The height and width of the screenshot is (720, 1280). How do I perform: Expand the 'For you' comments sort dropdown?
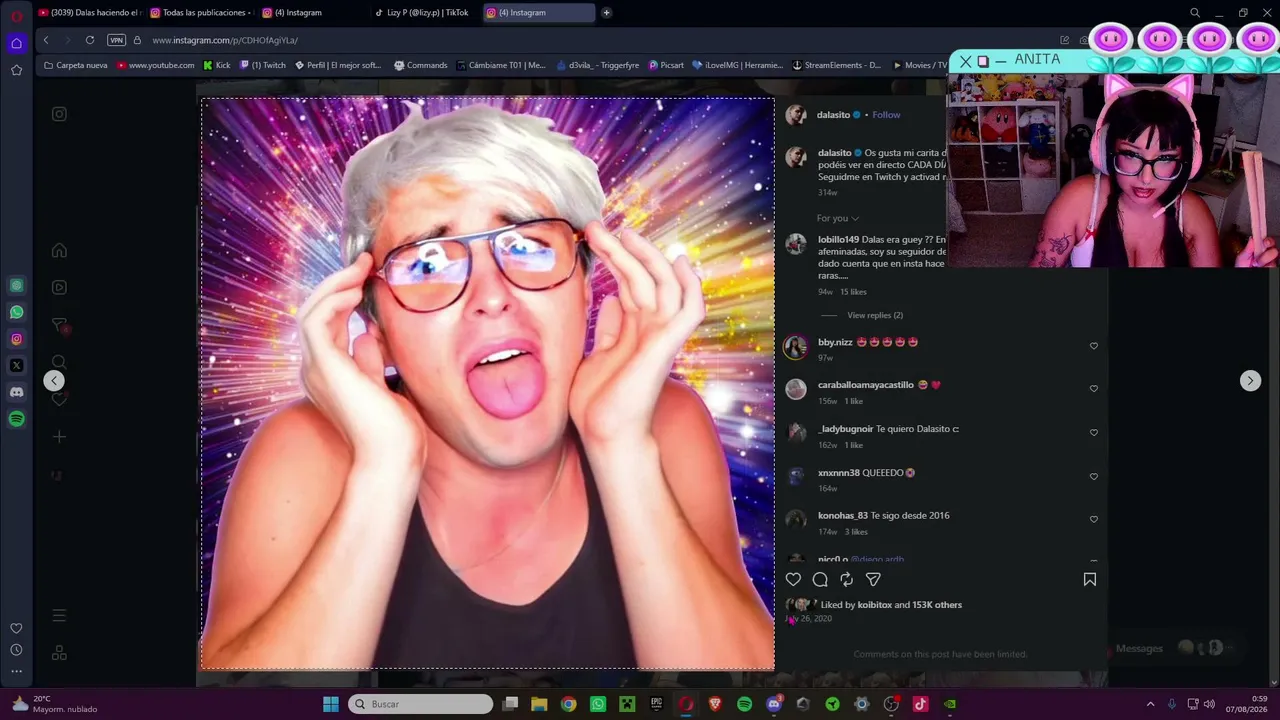pyautogui.click(x=838, y=218)
